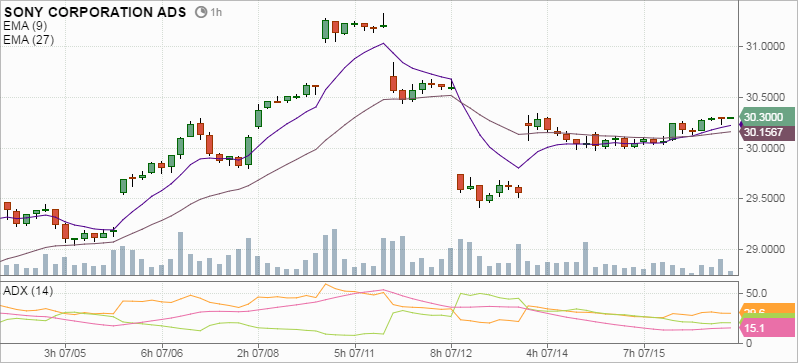Click the 4h 07/14 date label
The width and height of the screenshot is (798, 363).
point(548,352)
